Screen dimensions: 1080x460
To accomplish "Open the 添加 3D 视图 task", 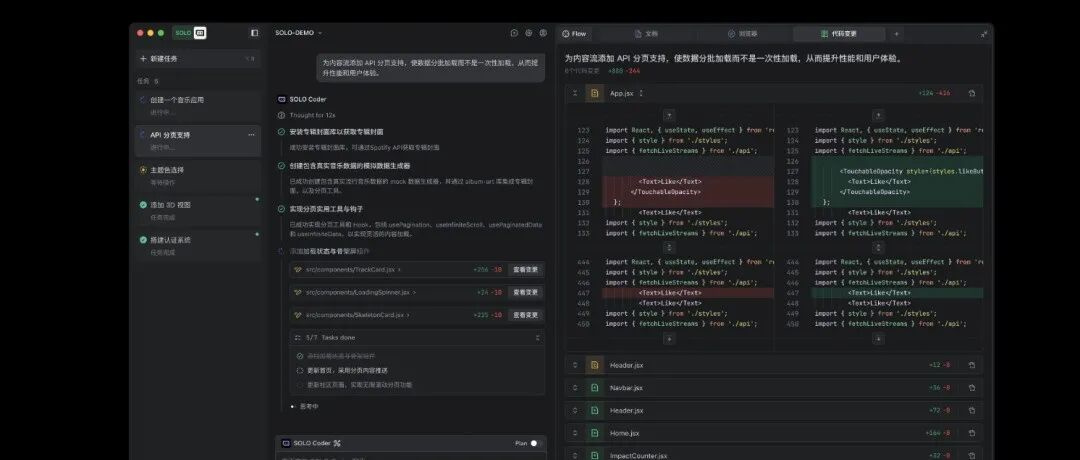I will coord(198,210).
